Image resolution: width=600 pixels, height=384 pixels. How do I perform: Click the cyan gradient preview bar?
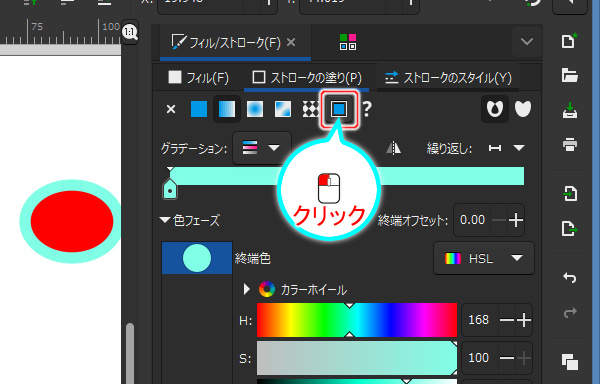coord(347,176)
